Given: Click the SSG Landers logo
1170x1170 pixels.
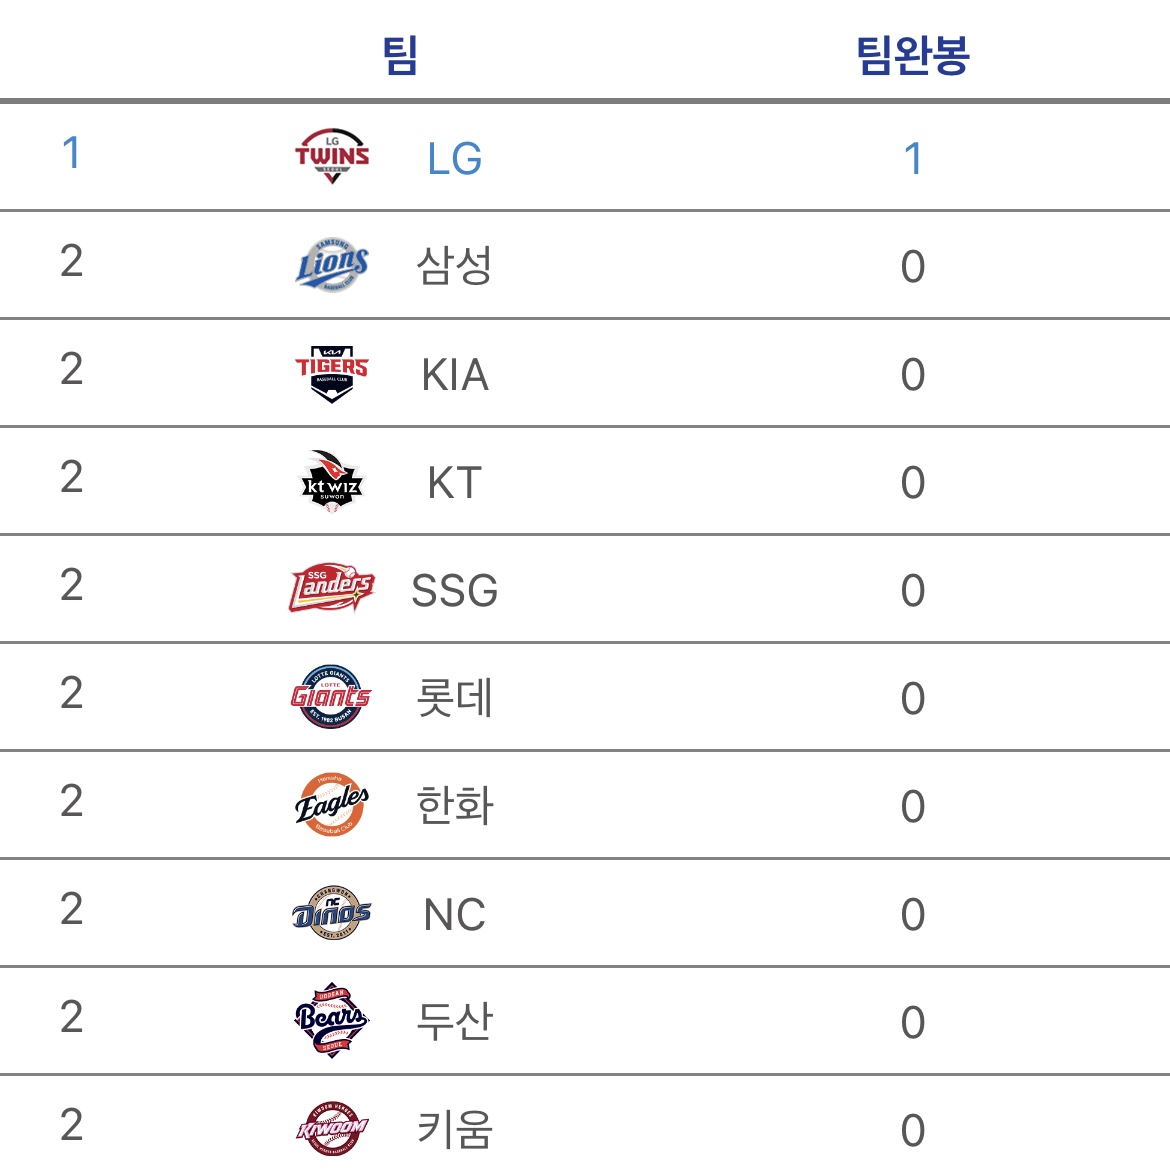Looking at the screenshot, I should coord(332,589).
